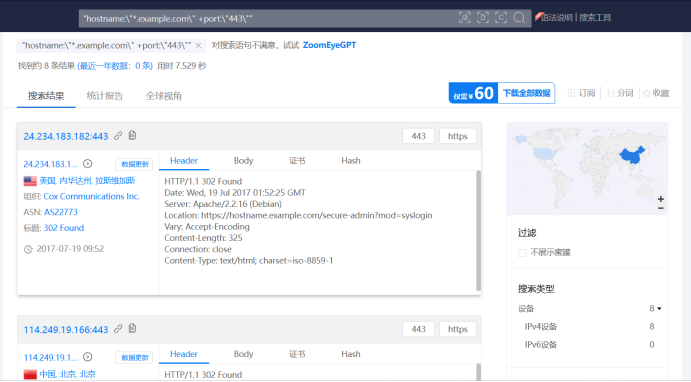Enable the 不展示蜜罐 checkbox

tap(522, 253)
